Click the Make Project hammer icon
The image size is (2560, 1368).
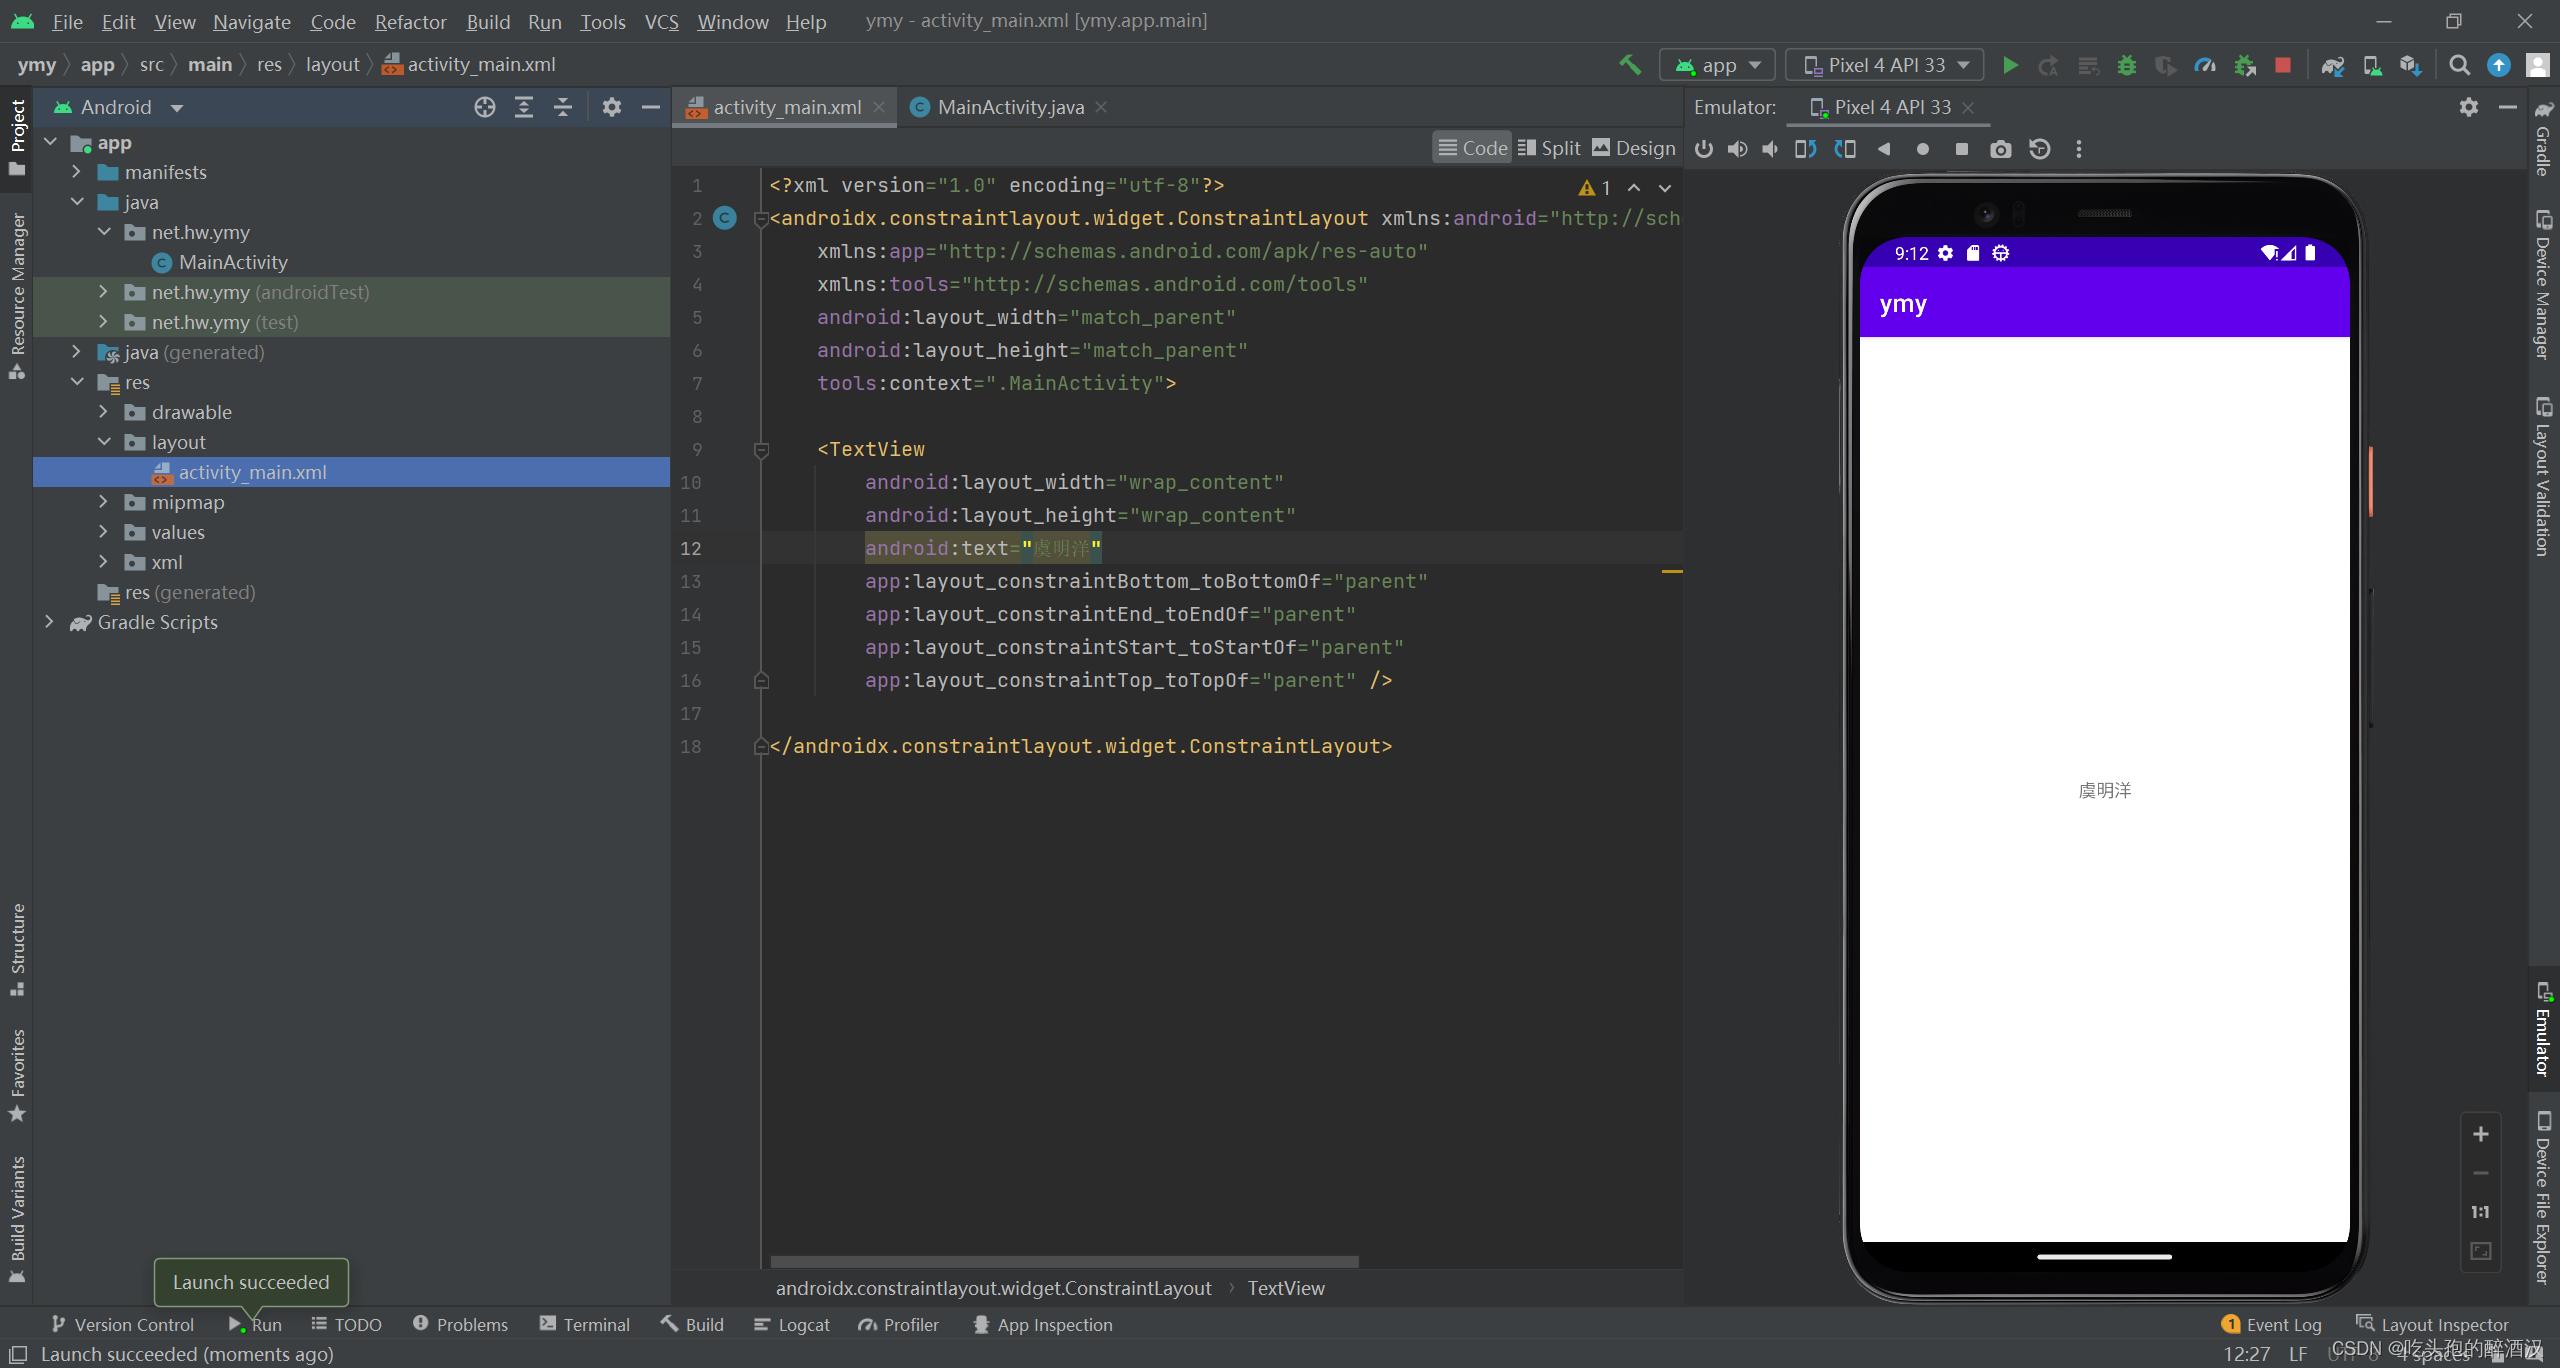pos(1630,65)
